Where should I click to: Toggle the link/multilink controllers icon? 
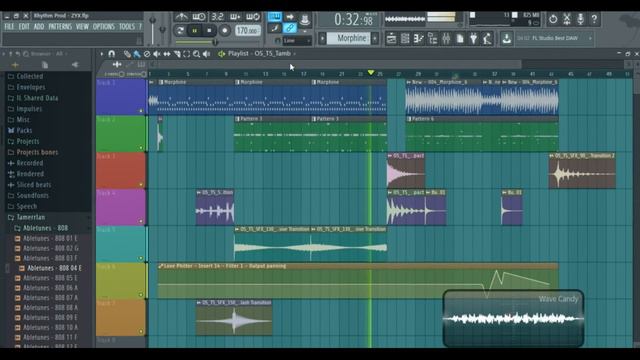point(290,28)
